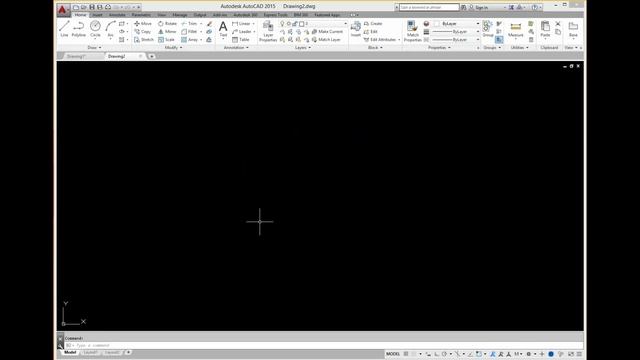Toggle grid display in status bar

(x=406, y=354)
